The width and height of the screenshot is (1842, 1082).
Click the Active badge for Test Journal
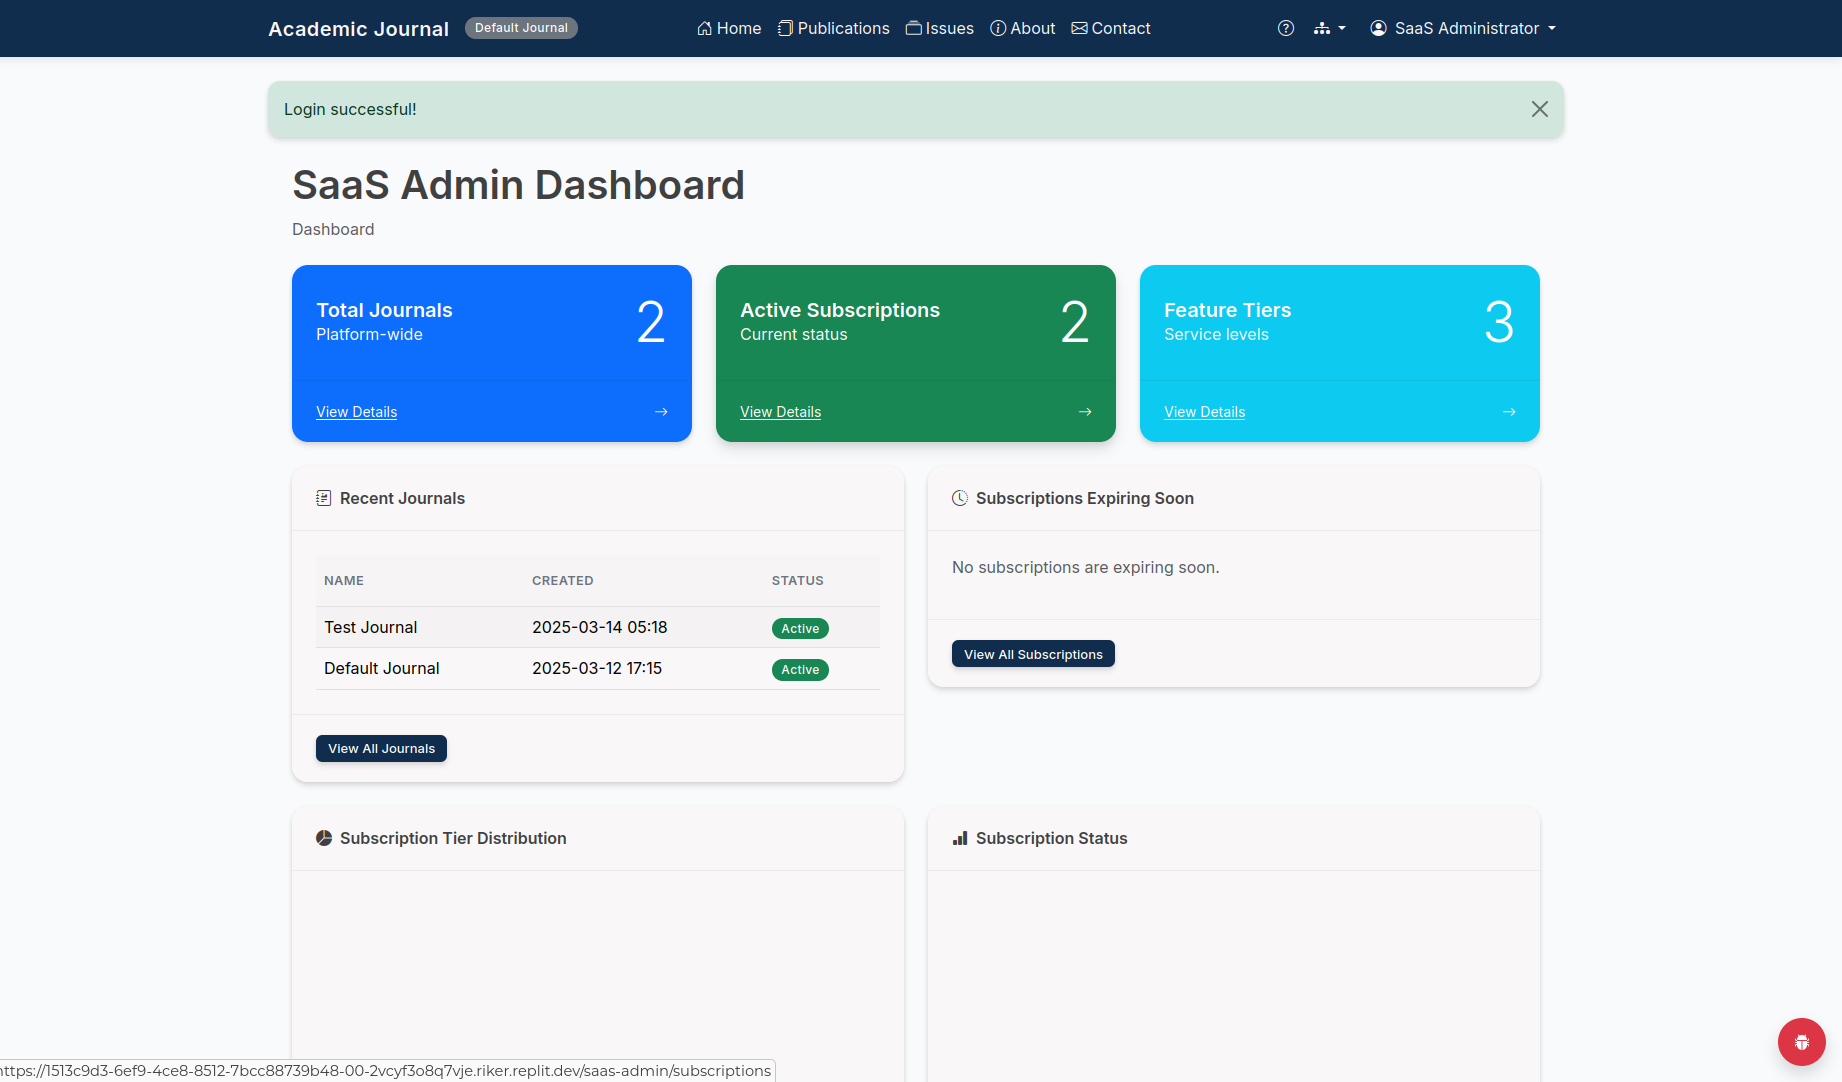[x=800, y=628]
